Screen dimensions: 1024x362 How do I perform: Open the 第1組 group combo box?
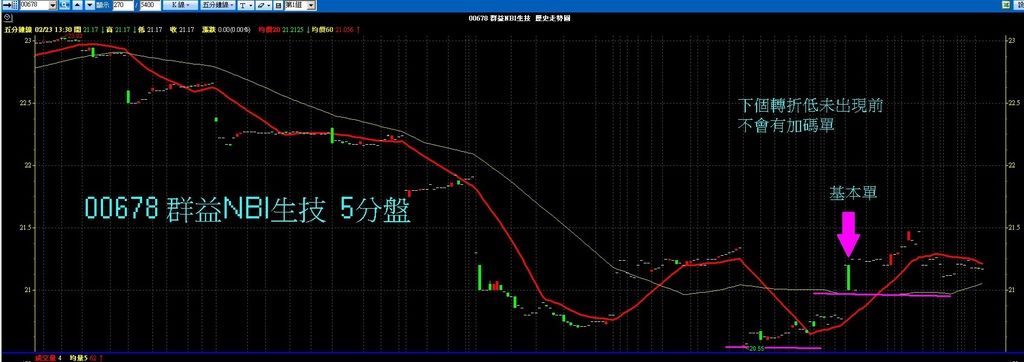pyautogui.click(x=300, y=5)
